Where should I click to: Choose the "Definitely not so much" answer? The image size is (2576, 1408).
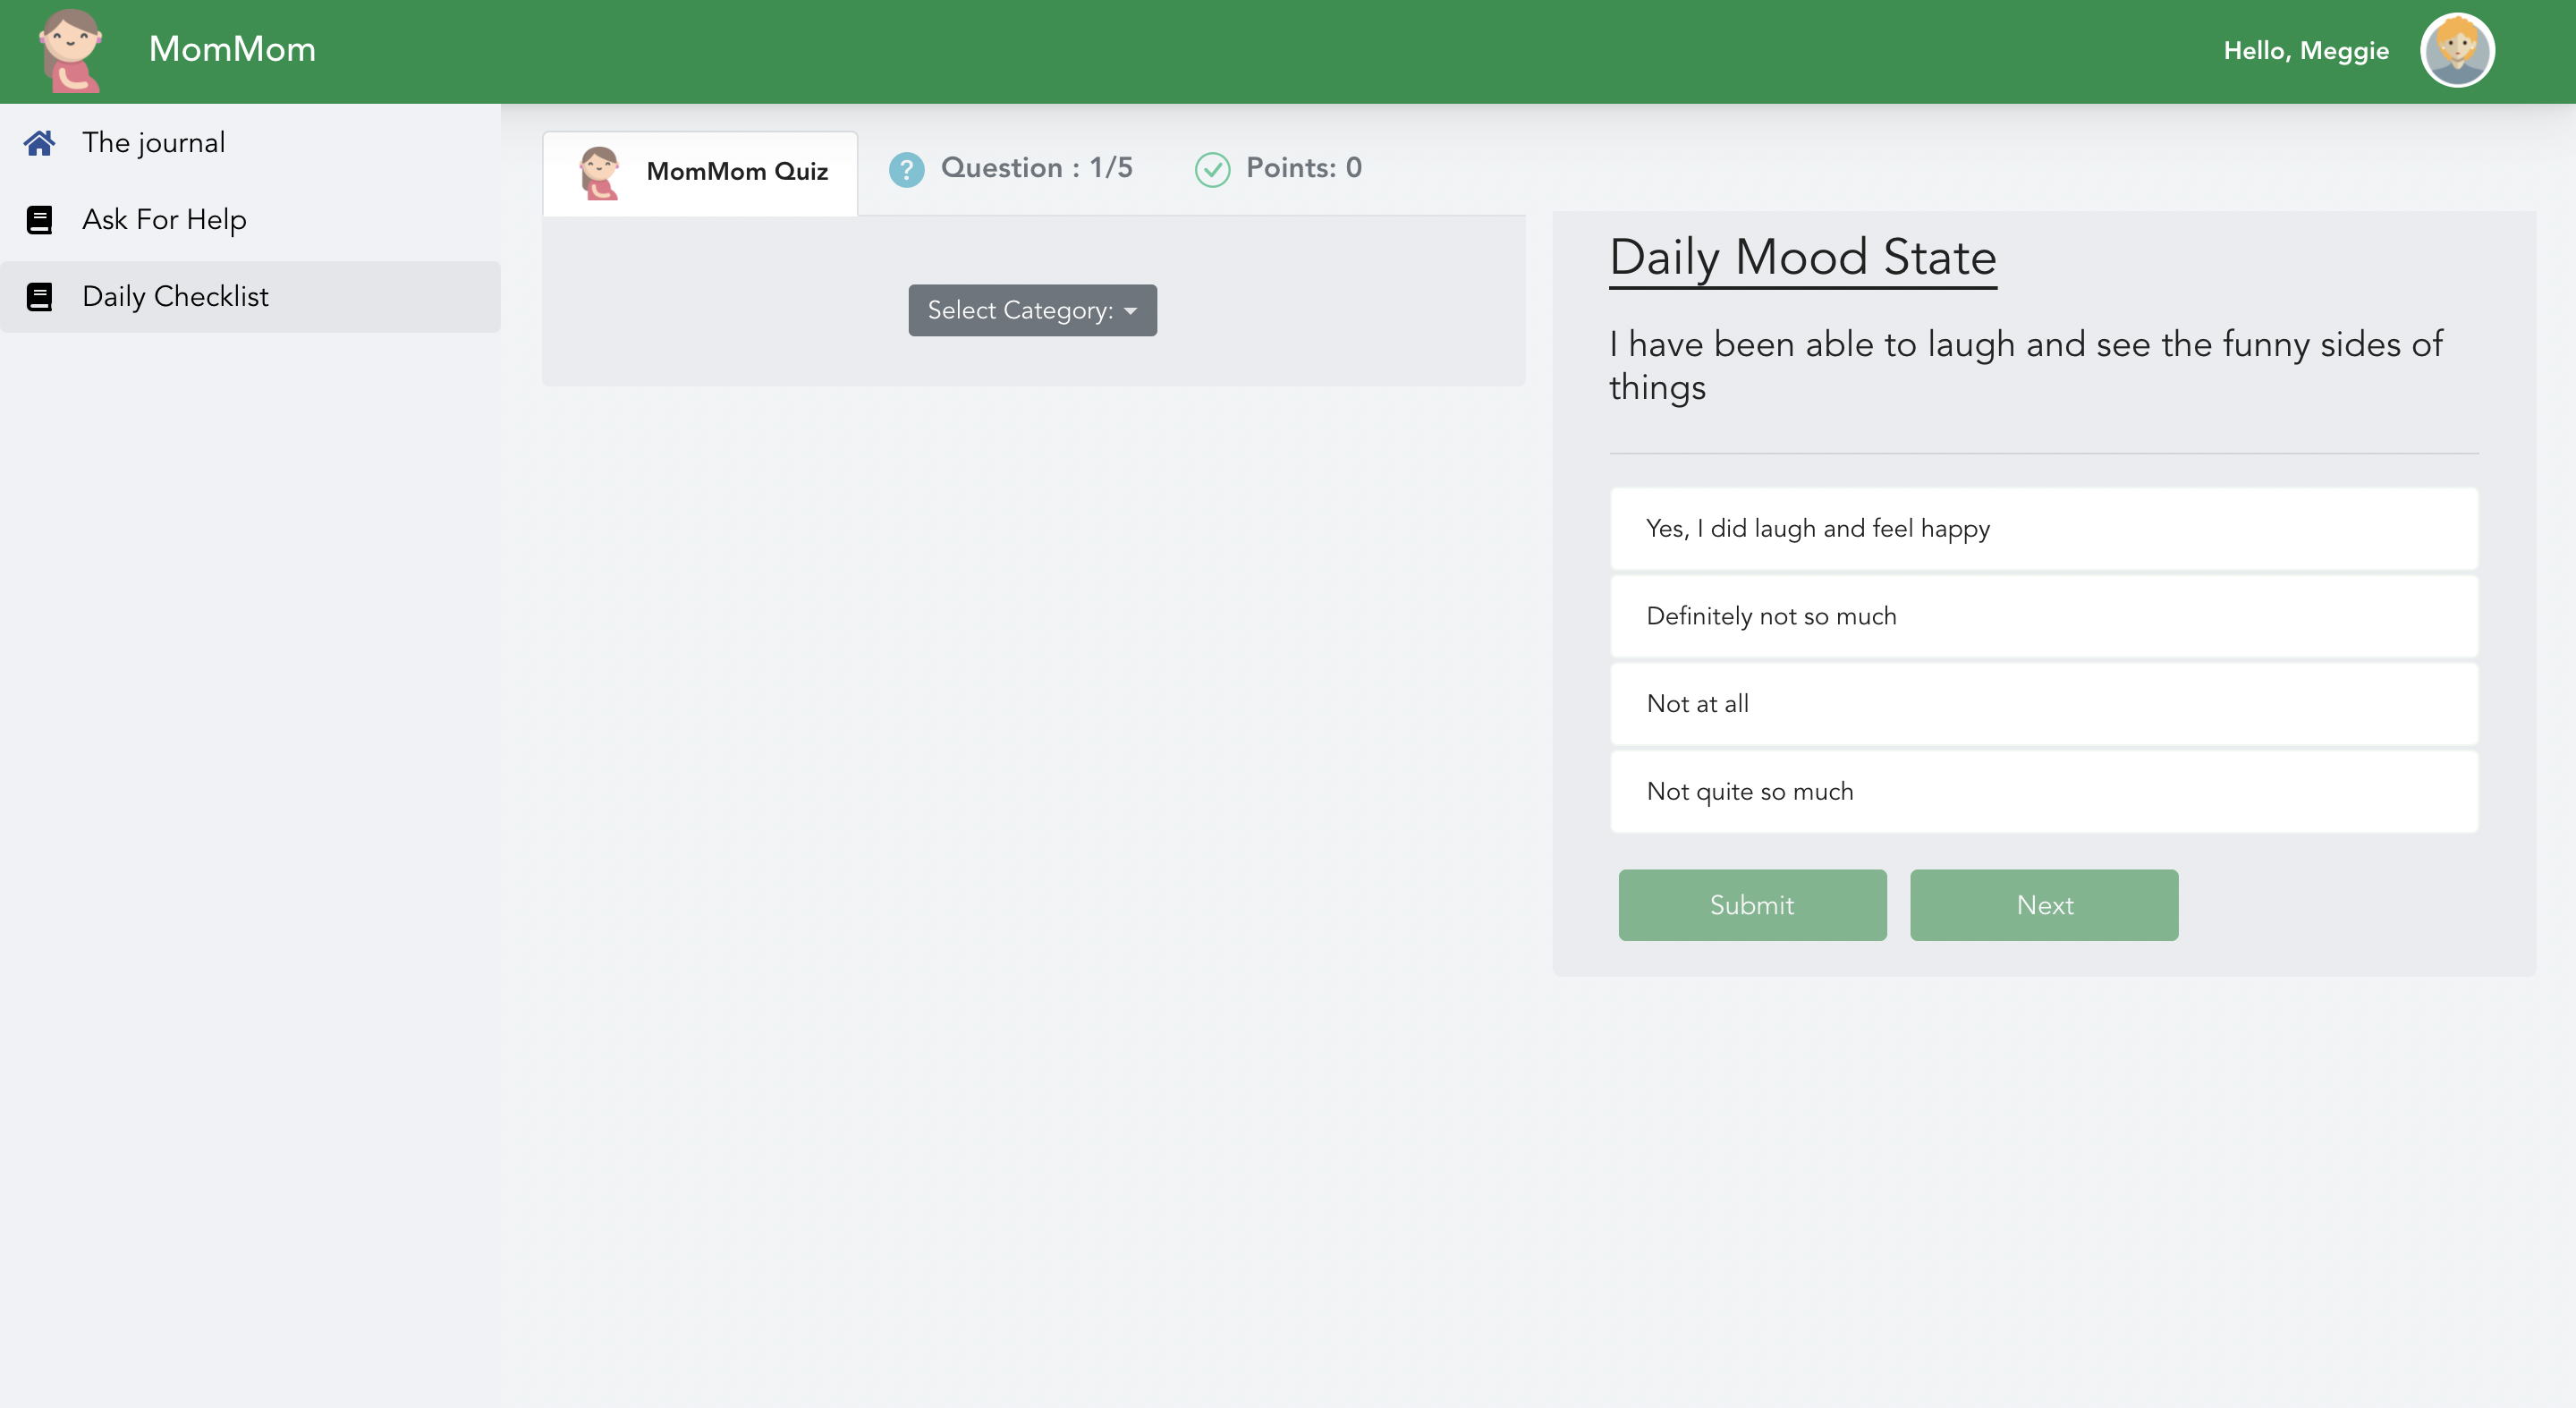click(x=2043, y=616)
